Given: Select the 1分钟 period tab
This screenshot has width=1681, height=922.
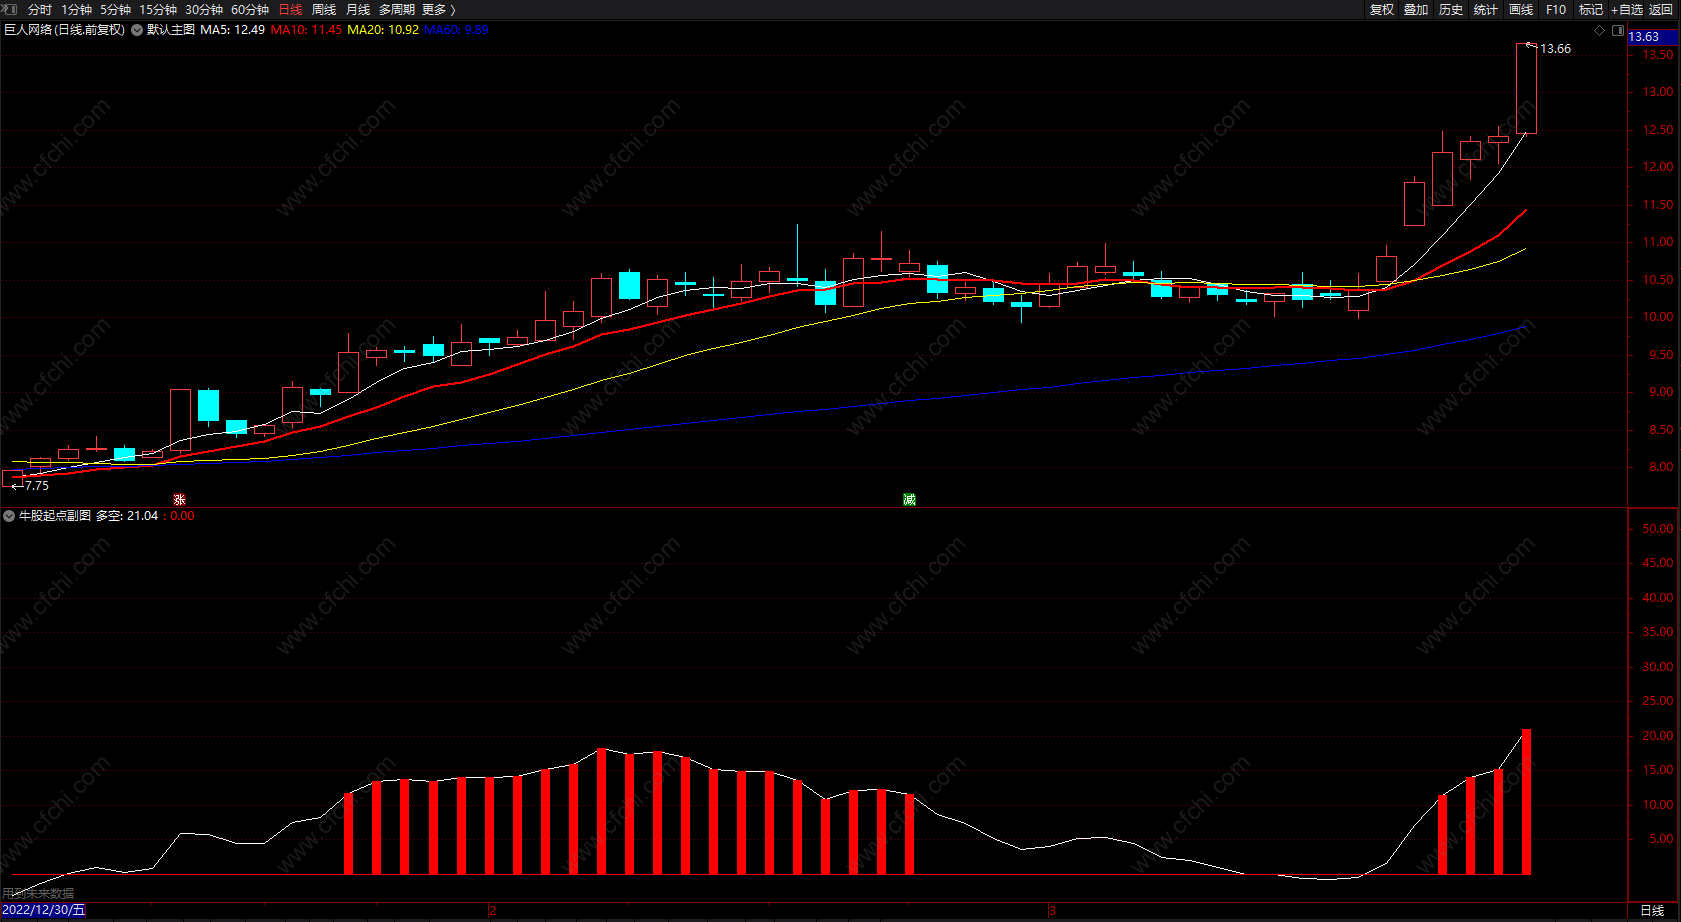Looking at the screenshot, I should [x=77, y=10].
